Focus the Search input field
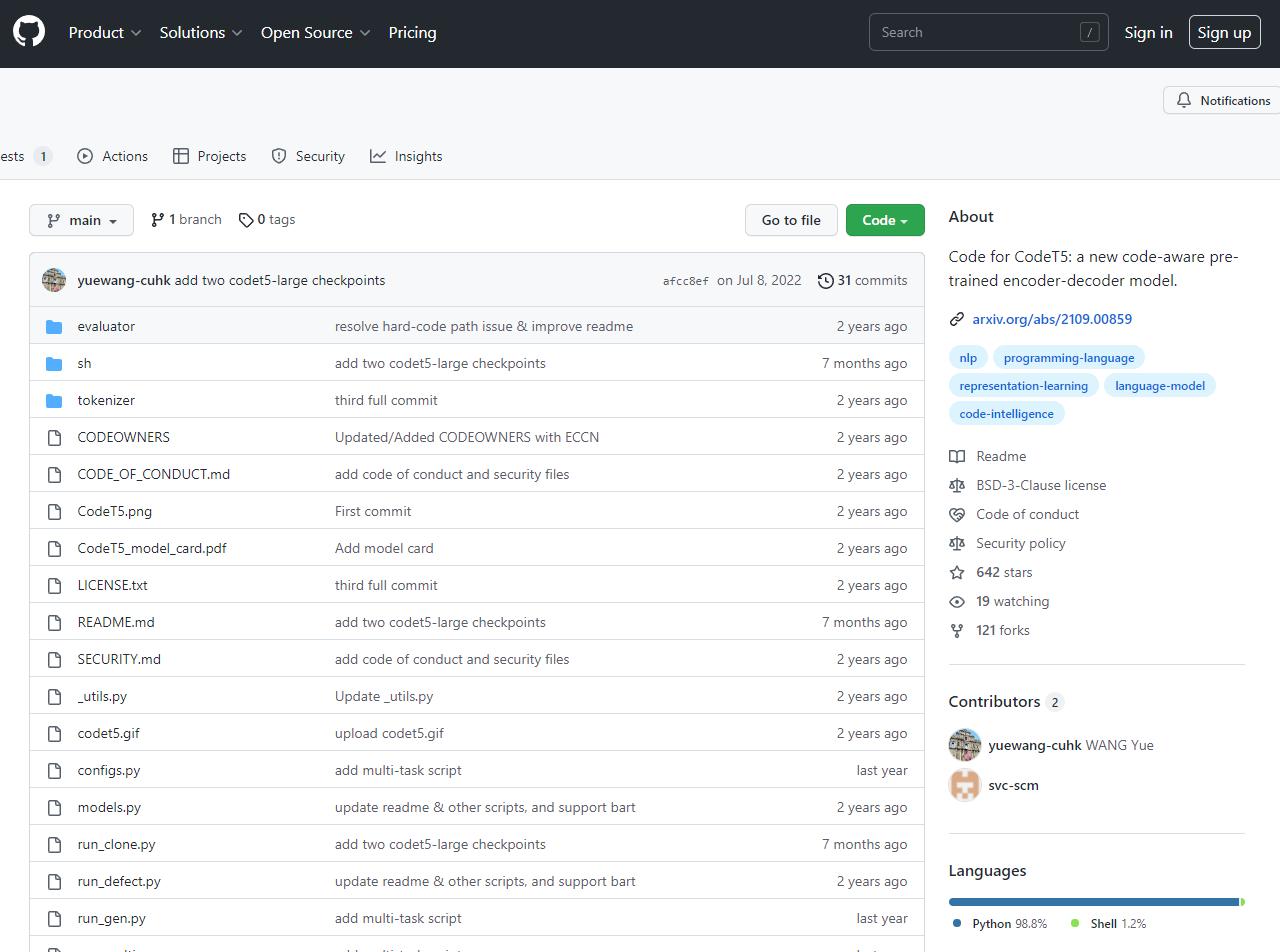 (x=975, y=33)
